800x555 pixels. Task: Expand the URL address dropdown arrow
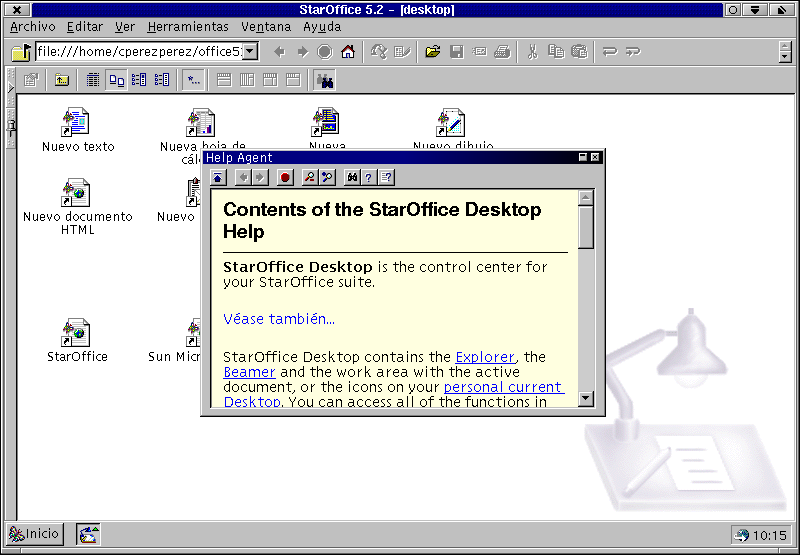(250, 52)
